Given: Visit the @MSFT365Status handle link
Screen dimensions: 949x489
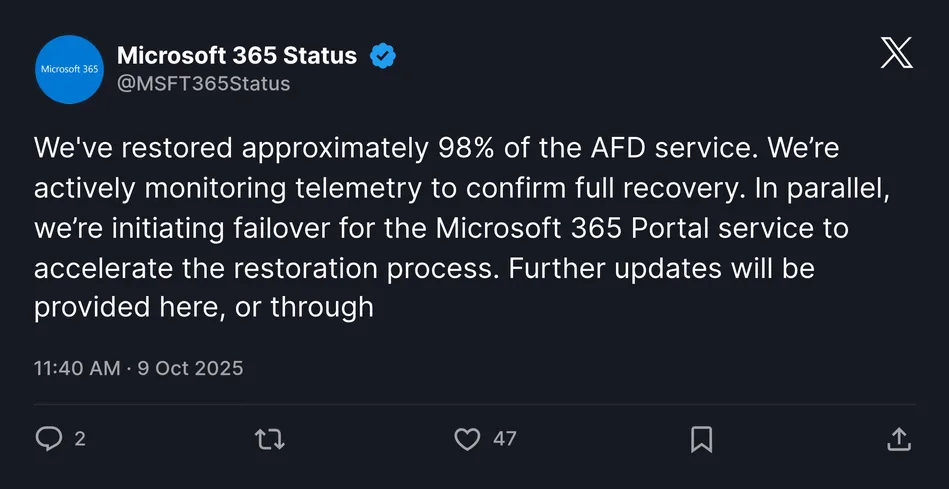Looking at the screenshot, I should pyautogui.click(x=204, y=84).
